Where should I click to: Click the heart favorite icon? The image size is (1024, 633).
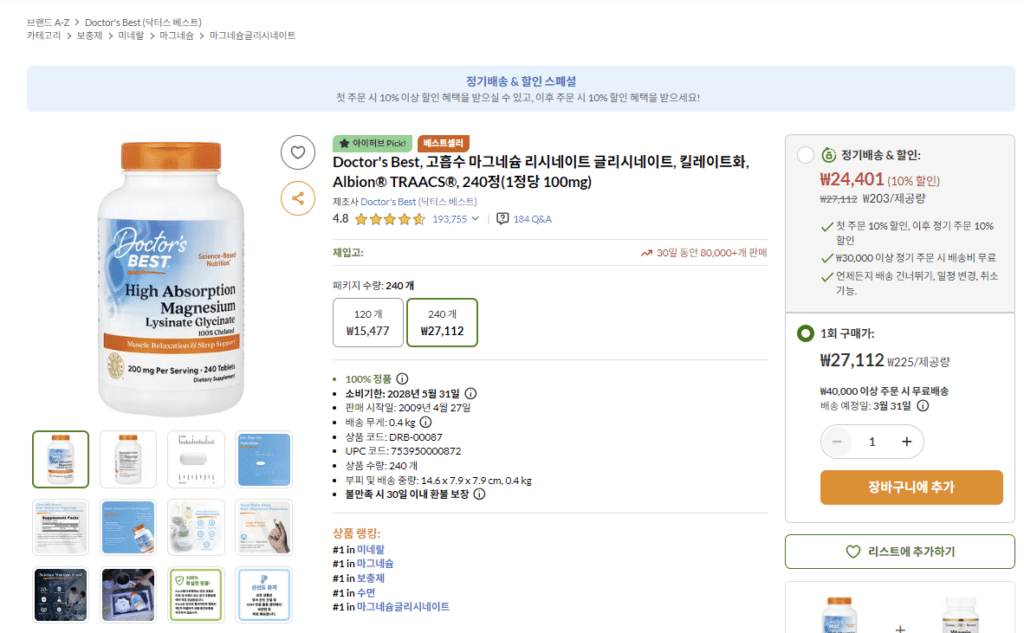[x=298, y=152]
